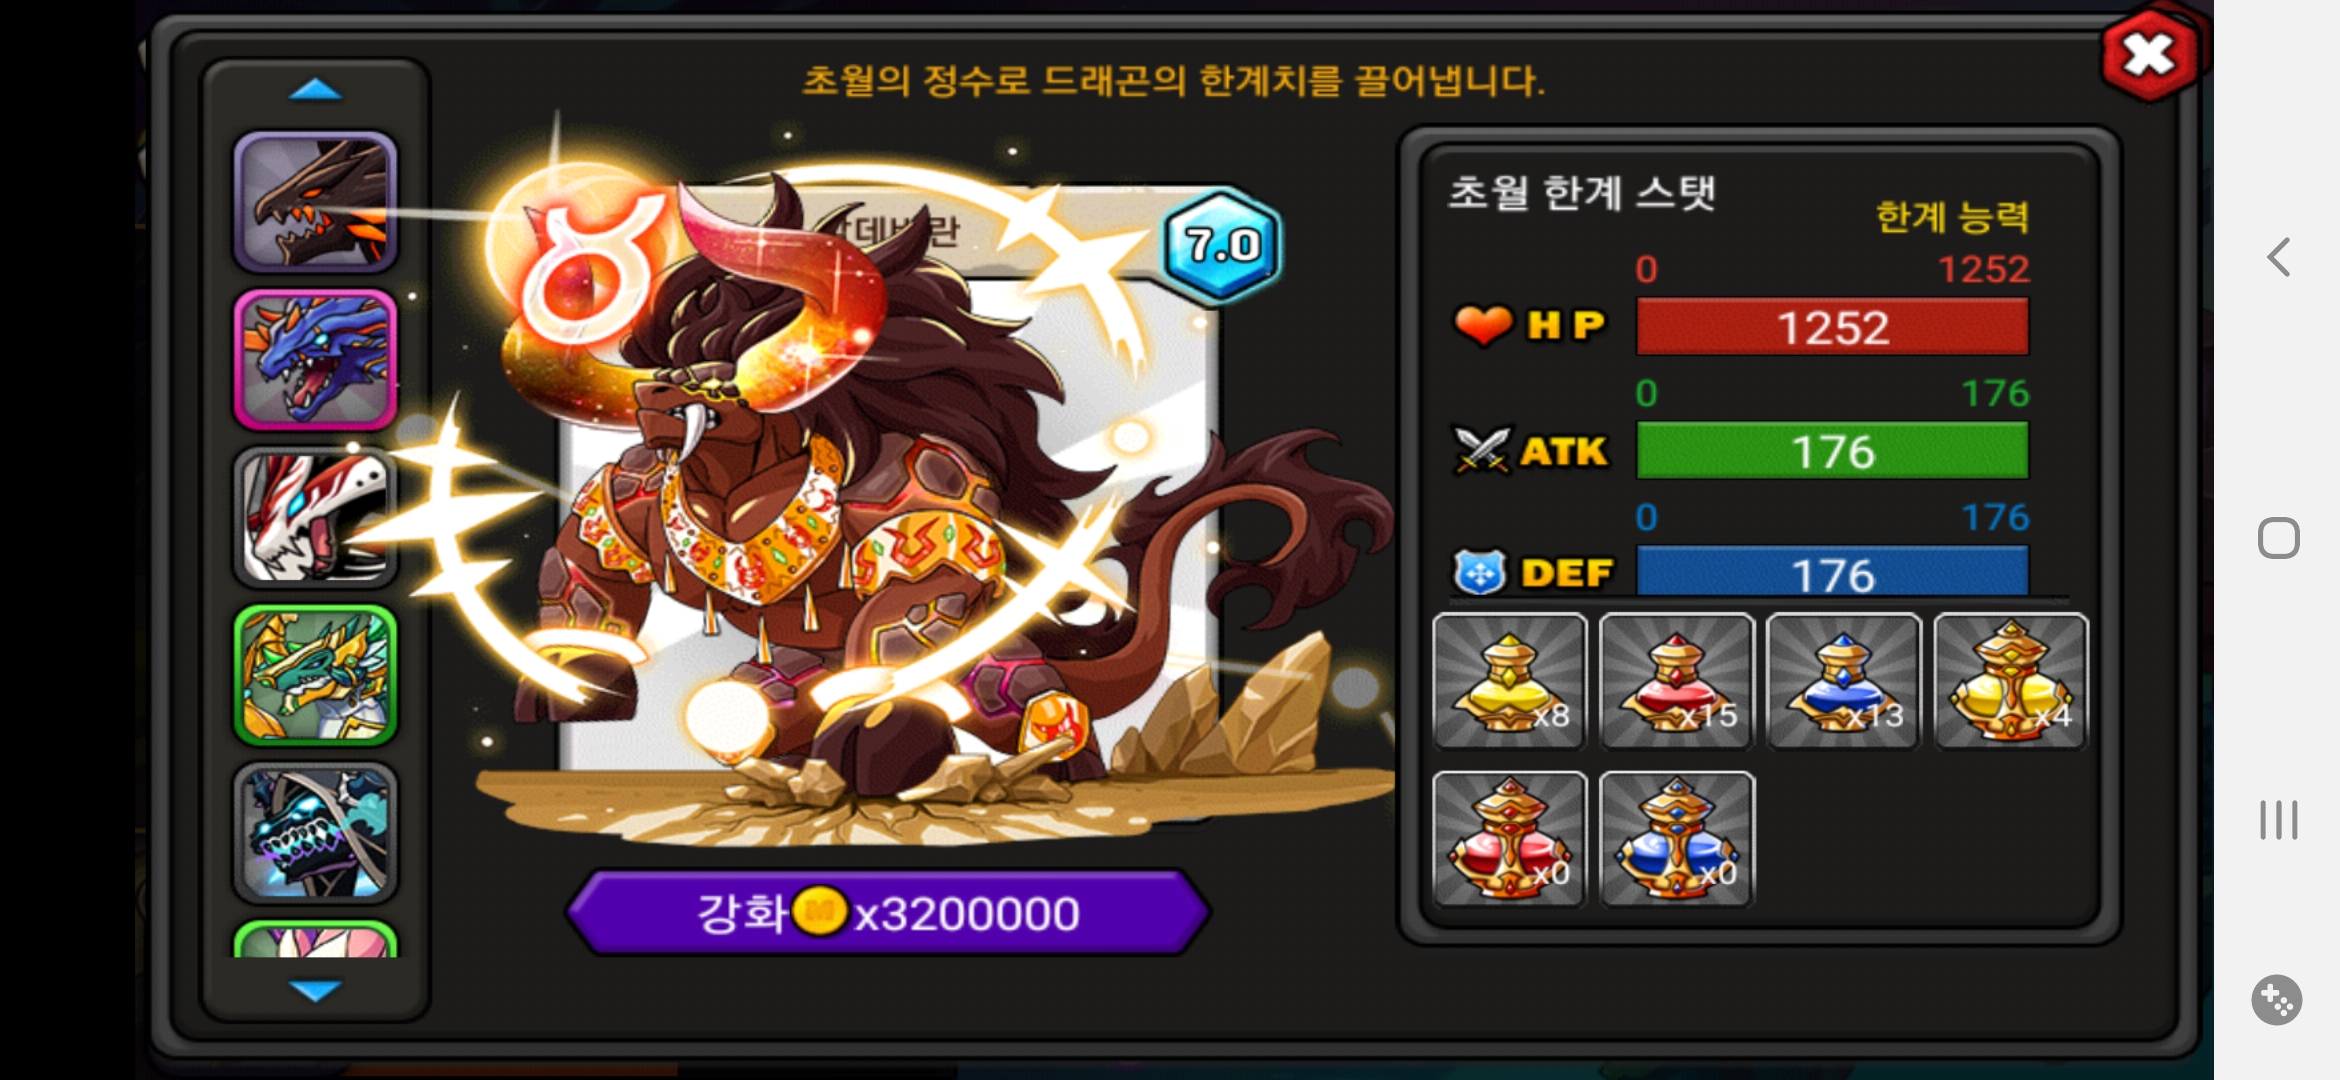Select the blue dragon with the pink frame
The width and height of the screenshot is (2340, 1080).
pyautogui.click(x=315, y=360)
